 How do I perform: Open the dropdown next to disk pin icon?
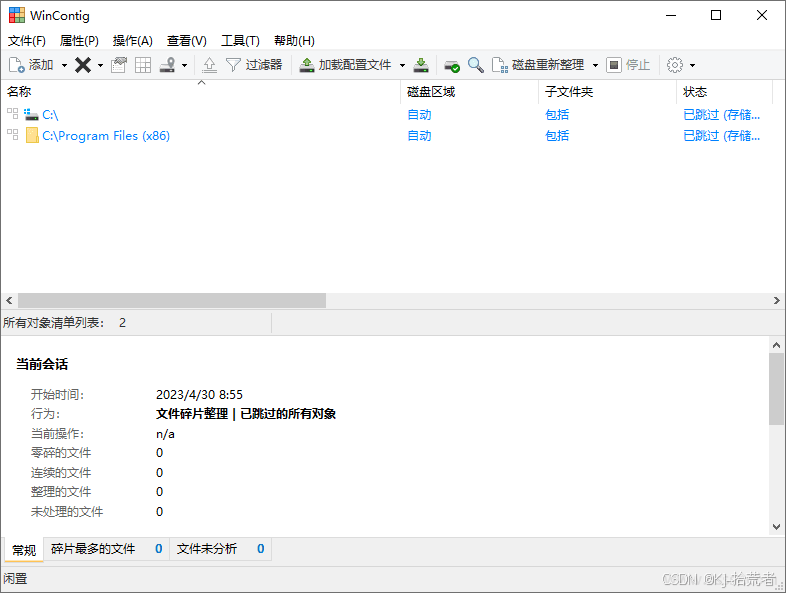184,65
